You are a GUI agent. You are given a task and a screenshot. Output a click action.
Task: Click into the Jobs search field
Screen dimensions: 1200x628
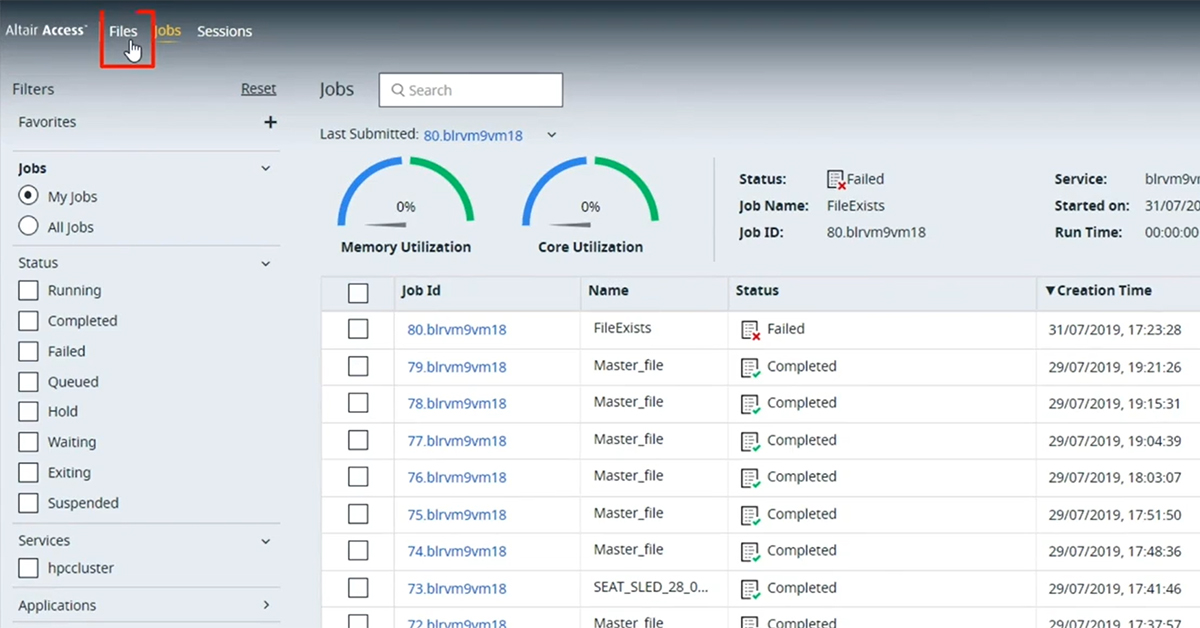[x=470, y=90]
